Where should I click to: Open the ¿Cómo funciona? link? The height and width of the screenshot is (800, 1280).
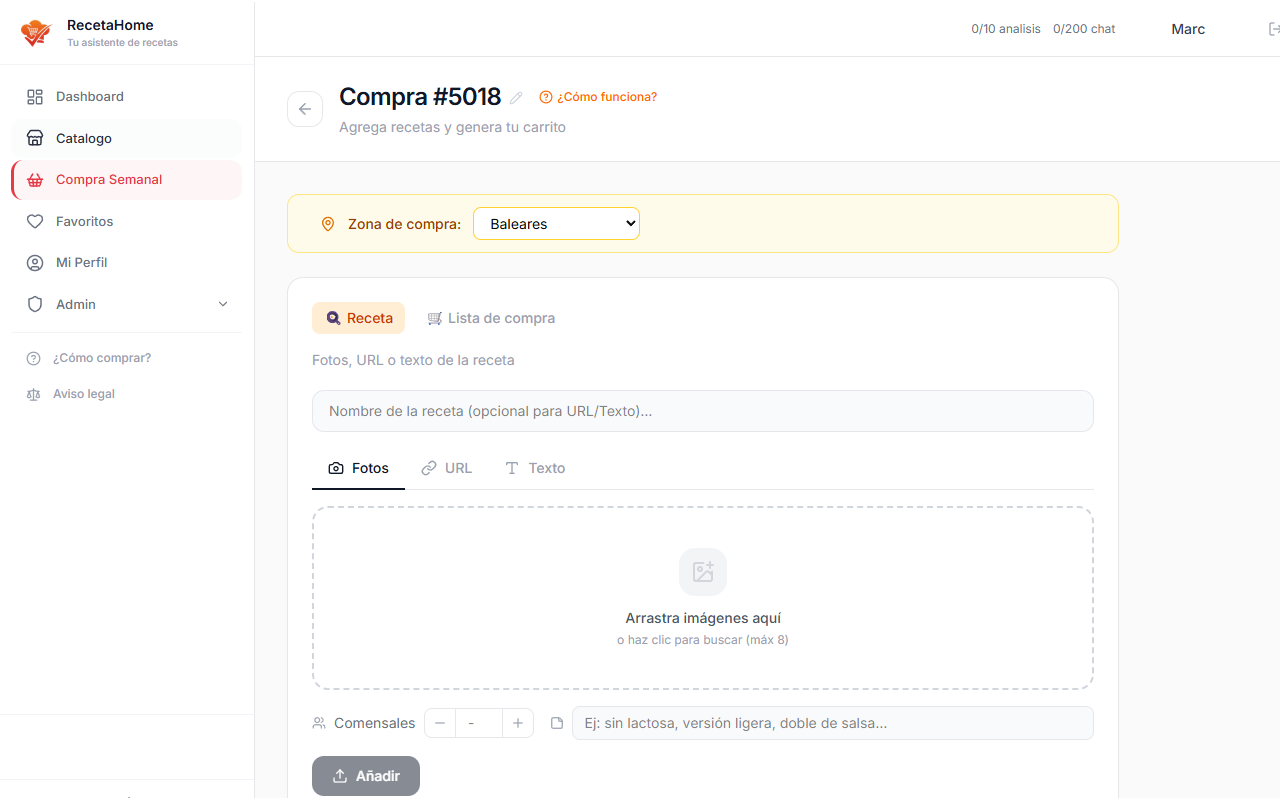[x=597, y=97]
